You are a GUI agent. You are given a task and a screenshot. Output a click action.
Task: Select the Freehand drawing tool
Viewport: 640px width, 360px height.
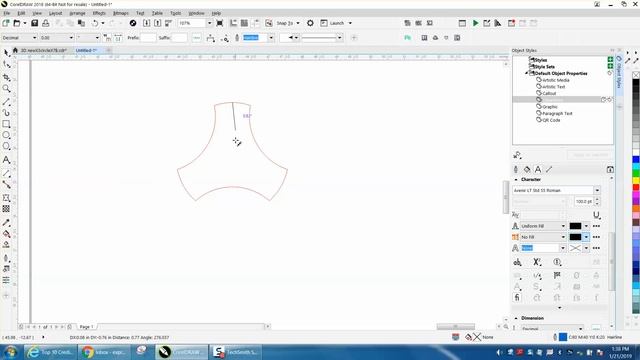7,101
